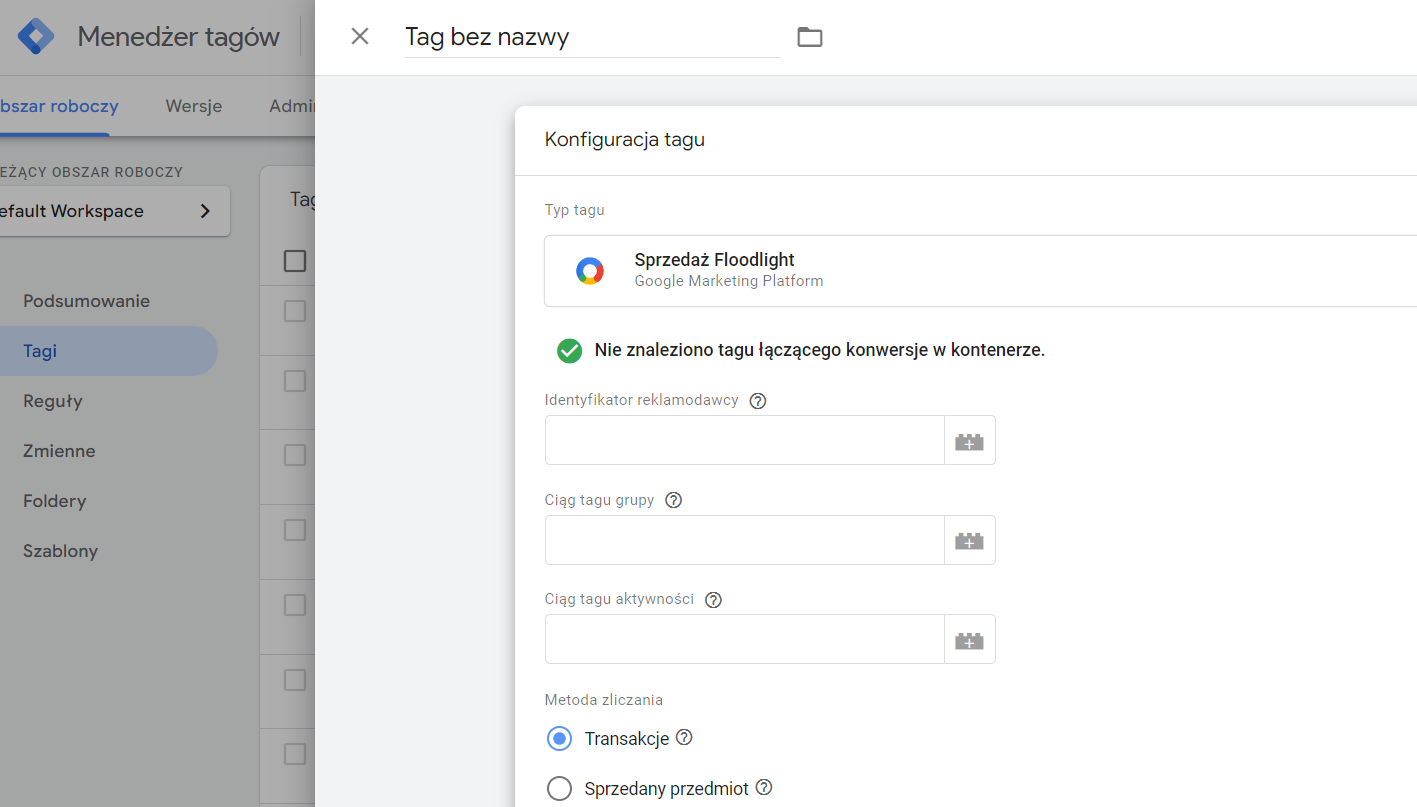Open help for Ciąg tagu aktywności
Viewport: 1417px width, 807px height.
tap(713, 600)
